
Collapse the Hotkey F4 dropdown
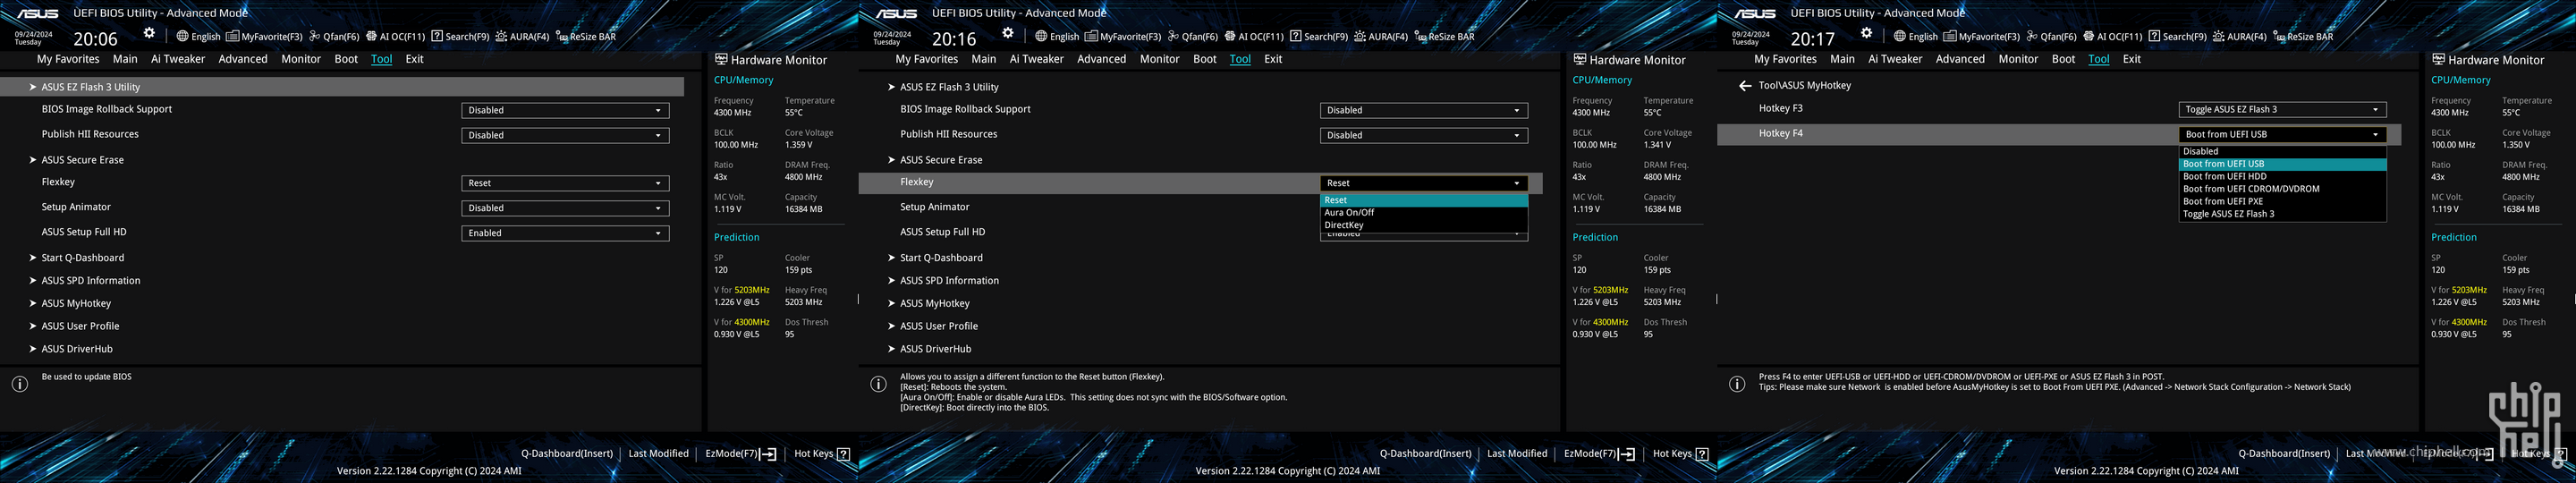point(2283,134)
